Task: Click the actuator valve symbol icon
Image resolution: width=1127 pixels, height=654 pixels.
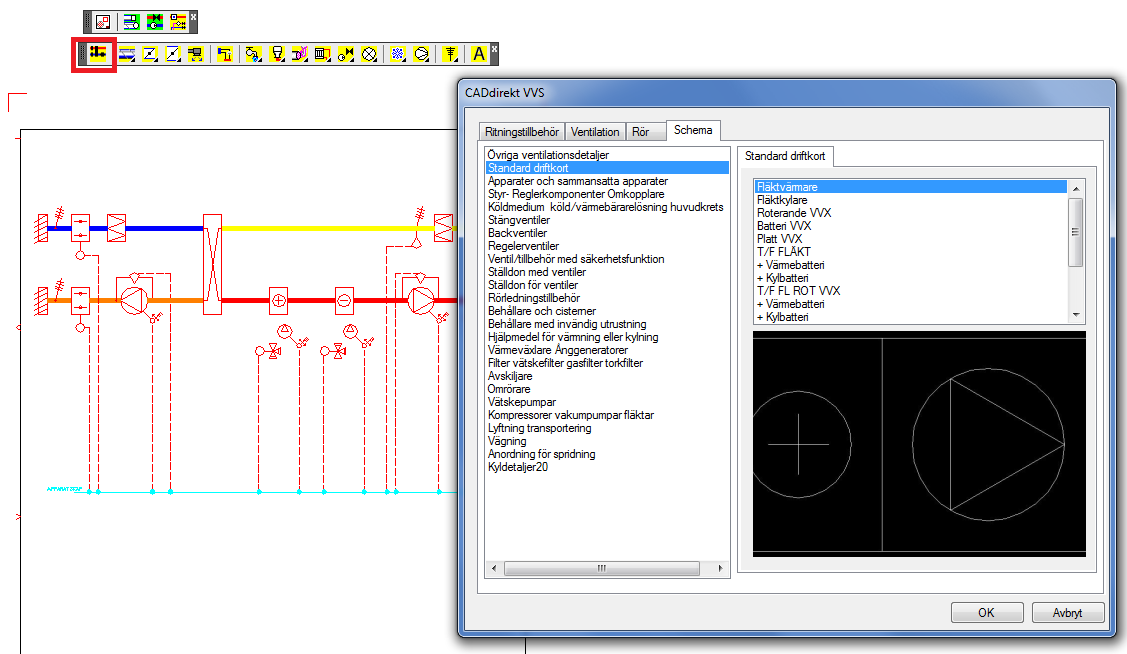Action: (x=346, y=54)
